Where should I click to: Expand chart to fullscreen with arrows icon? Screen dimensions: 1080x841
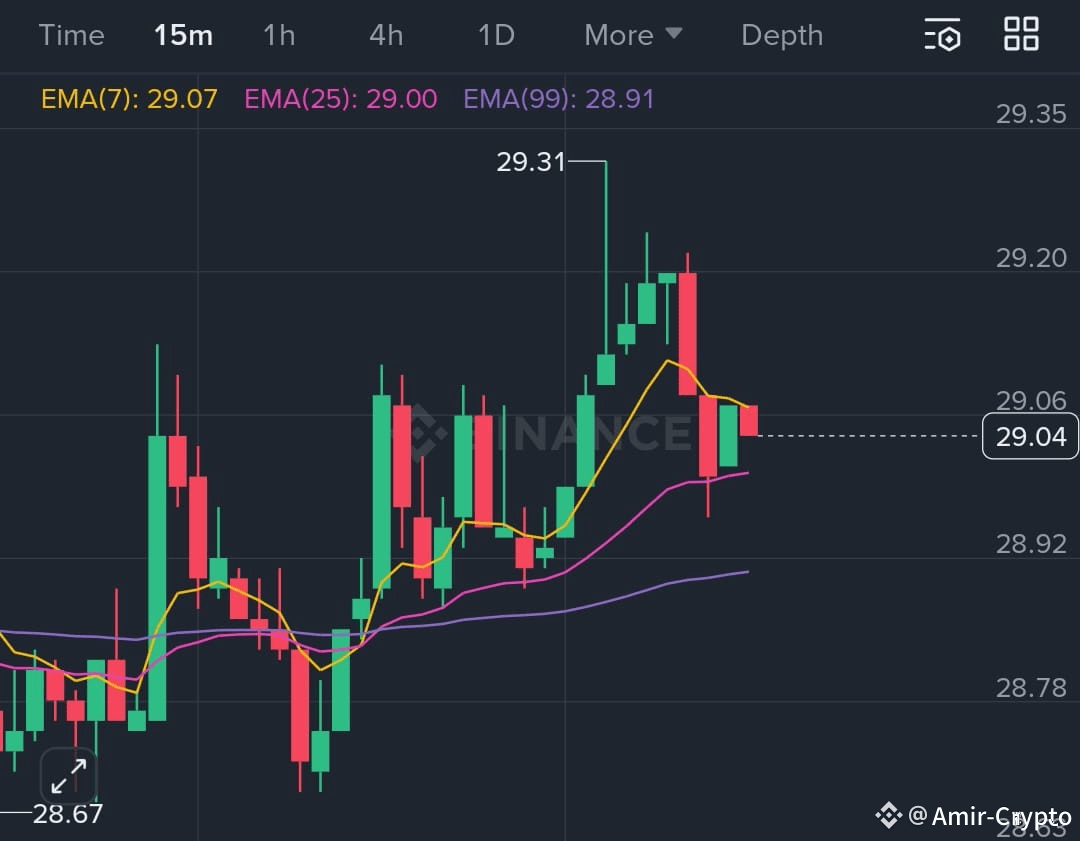(67, 775)
